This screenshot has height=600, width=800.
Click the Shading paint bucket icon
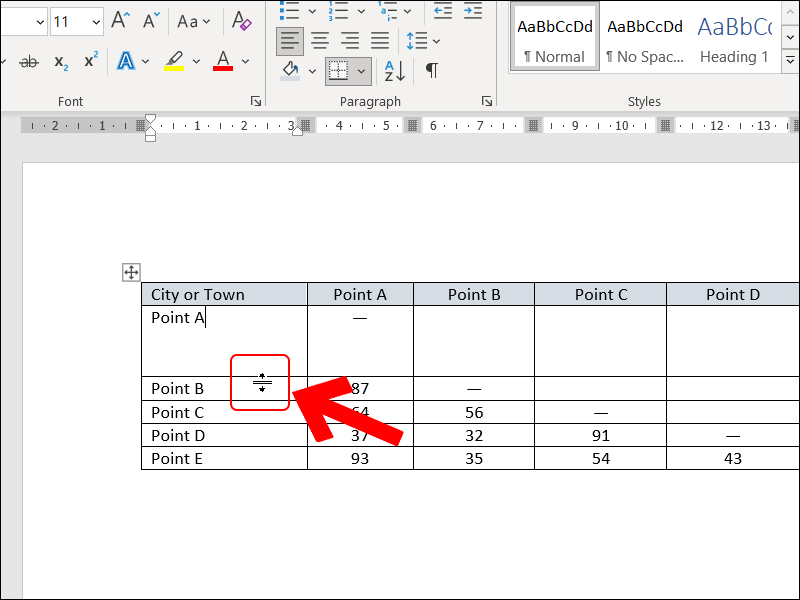tap(291, 71)
